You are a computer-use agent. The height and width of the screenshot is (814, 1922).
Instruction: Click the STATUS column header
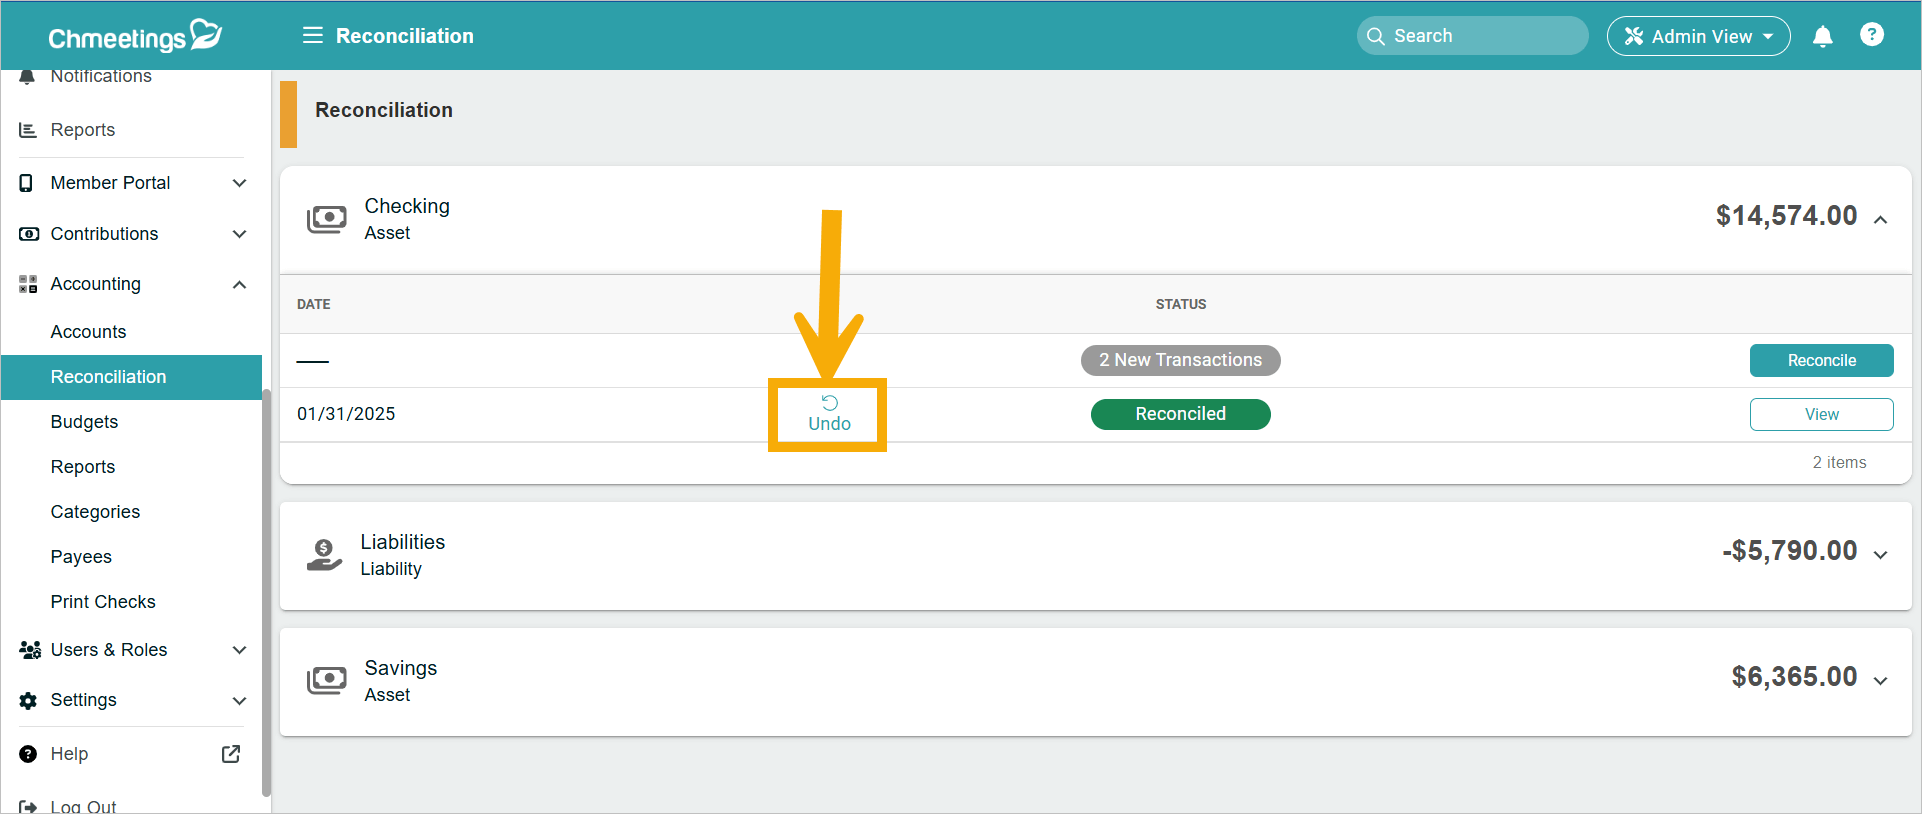pyautogui.click(x=1181, y=304)
